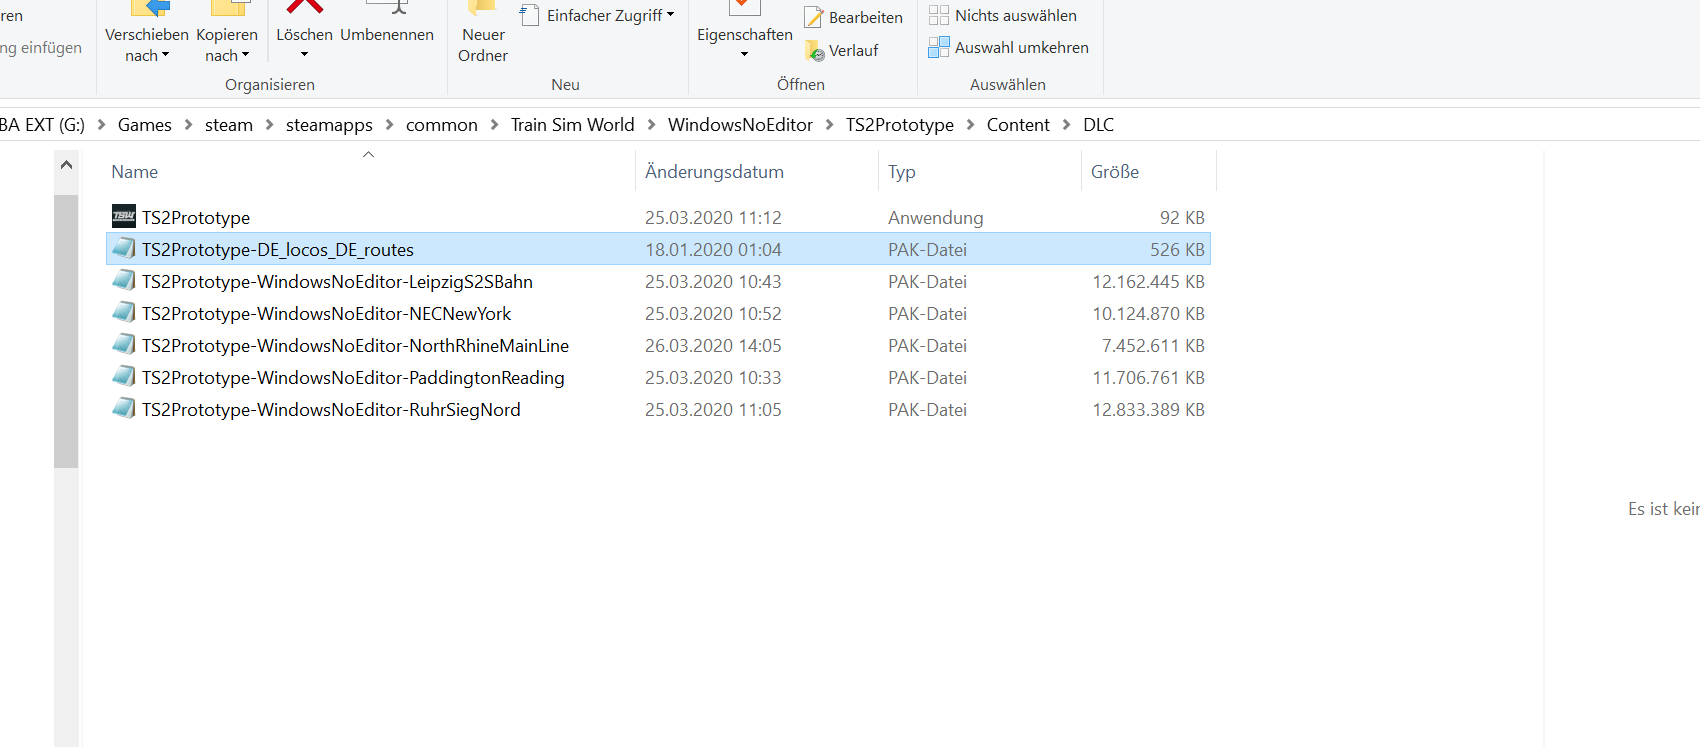Click the navigation pane scrollbar thumb
1700x747 pixels.
click(x=66, y=331)
